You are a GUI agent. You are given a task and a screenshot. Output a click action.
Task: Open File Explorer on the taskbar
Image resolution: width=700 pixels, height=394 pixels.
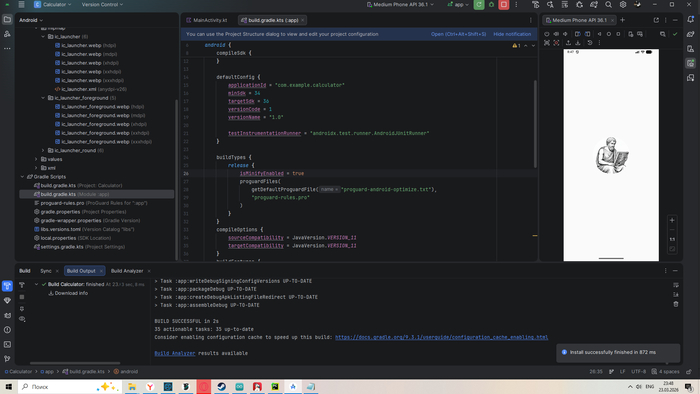132,387
